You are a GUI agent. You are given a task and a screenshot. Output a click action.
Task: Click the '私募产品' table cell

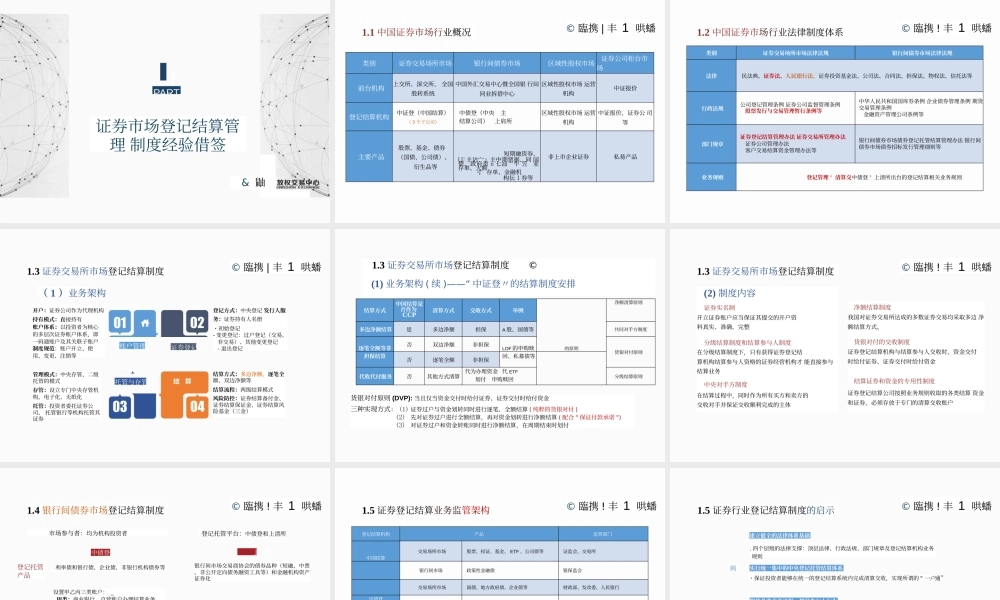[x=625, y=156]
